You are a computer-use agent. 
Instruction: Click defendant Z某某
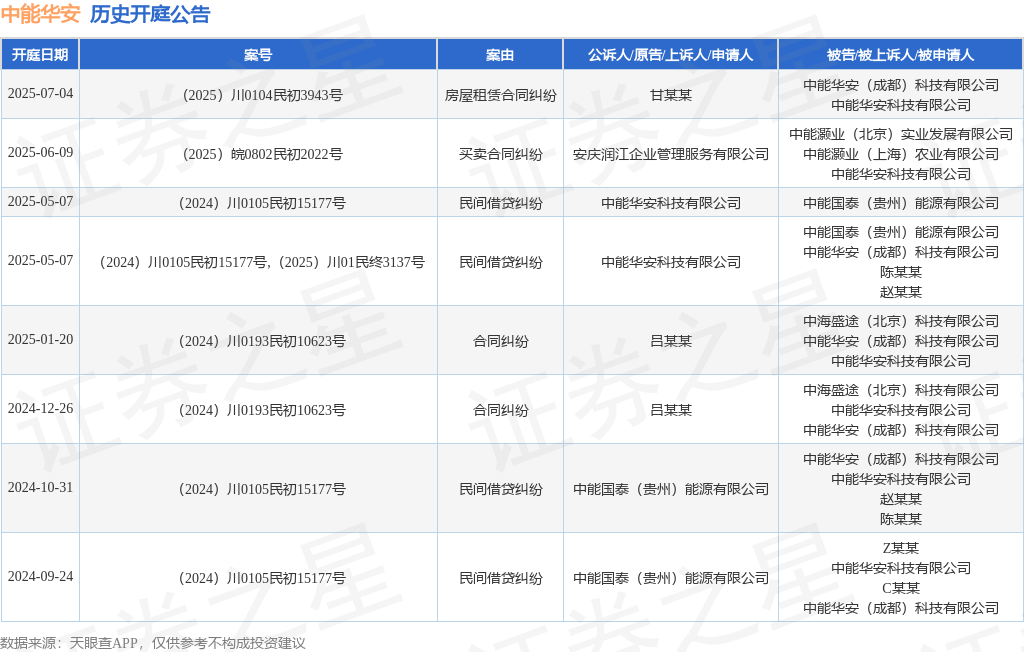tap(901, 548)
